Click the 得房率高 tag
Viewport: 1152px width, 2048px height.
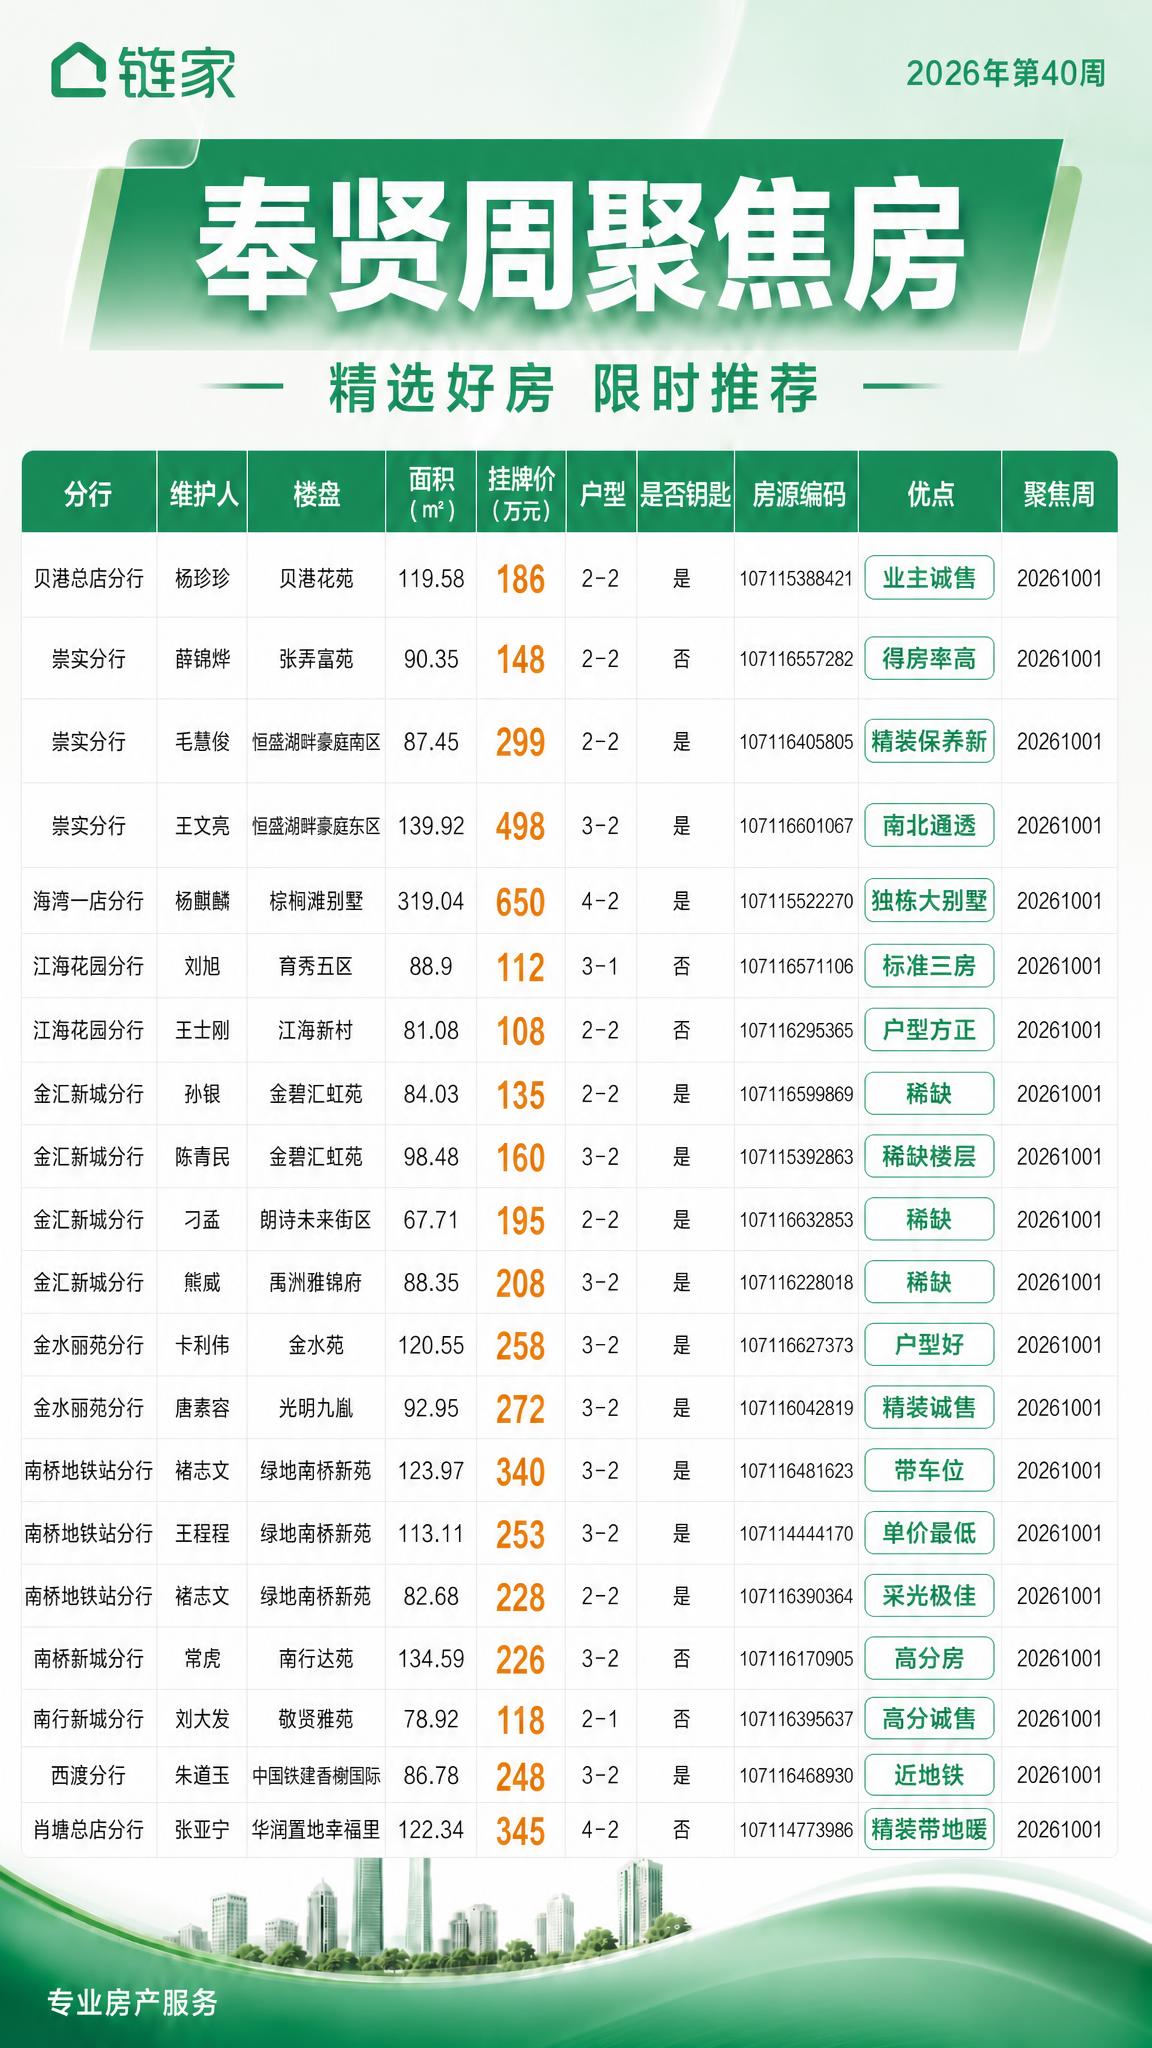[929, 659]
